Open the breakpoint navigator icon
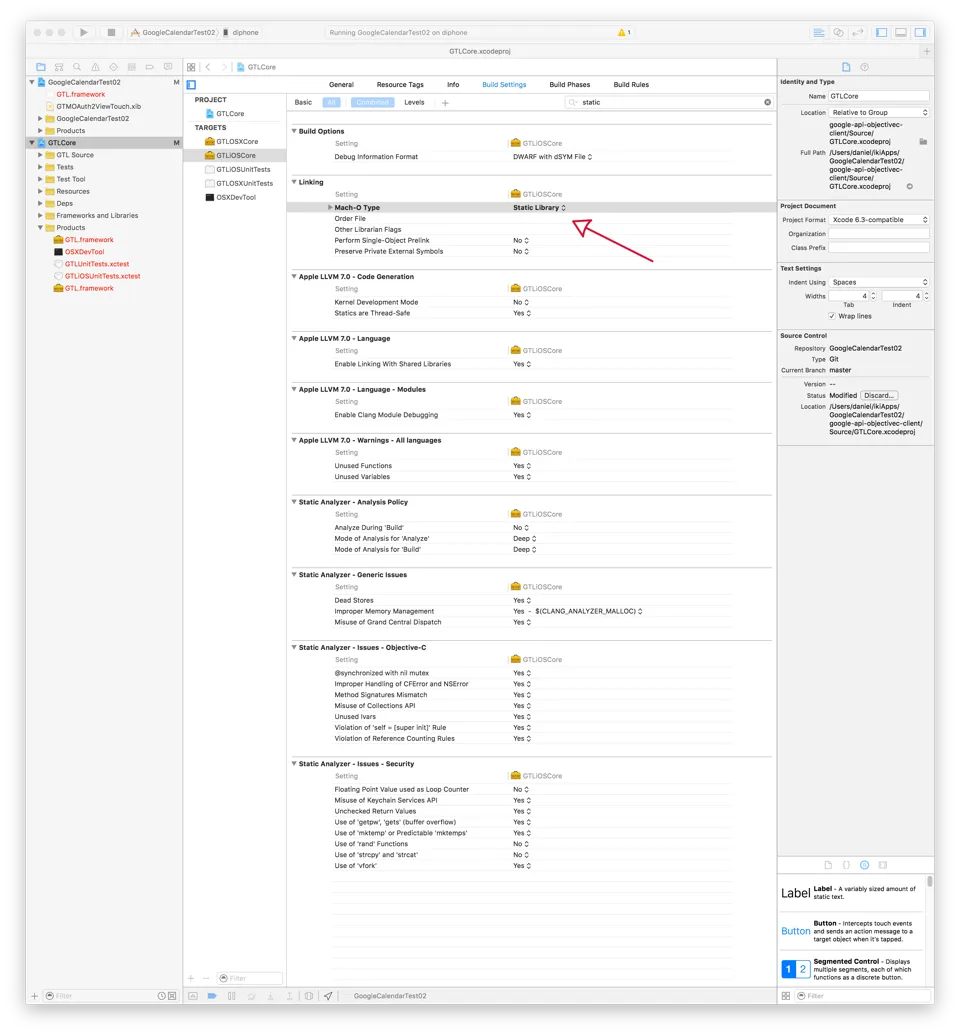 [150, 67]
